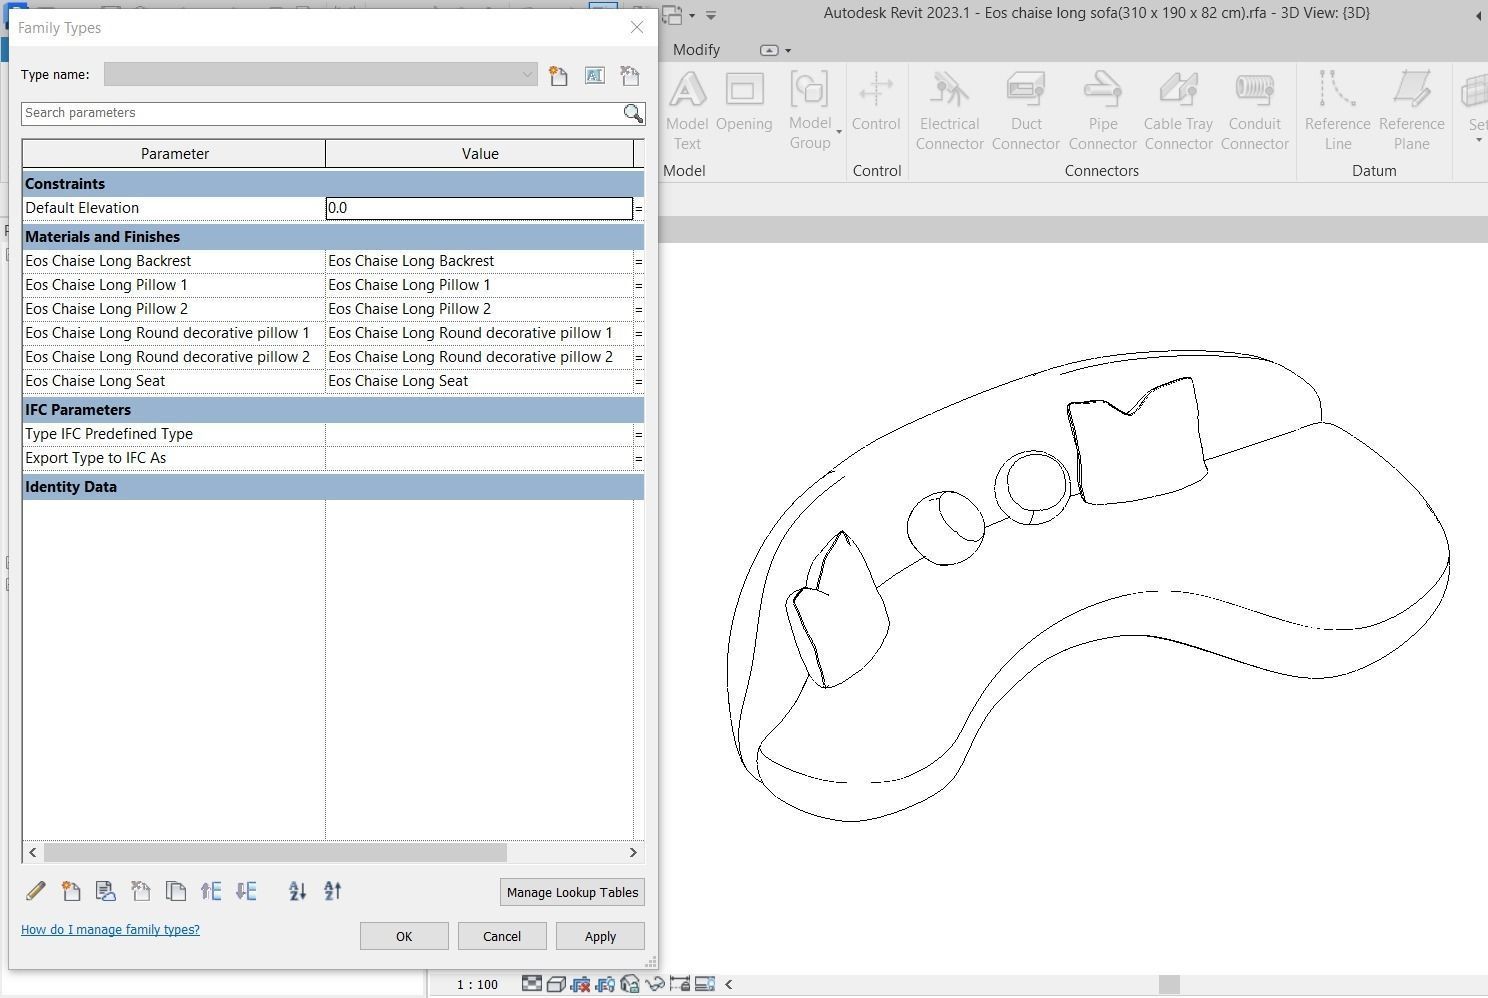Click the Manage Lookup Tables button
Screen dimensions: 1488x998
[x=572, y=892]
